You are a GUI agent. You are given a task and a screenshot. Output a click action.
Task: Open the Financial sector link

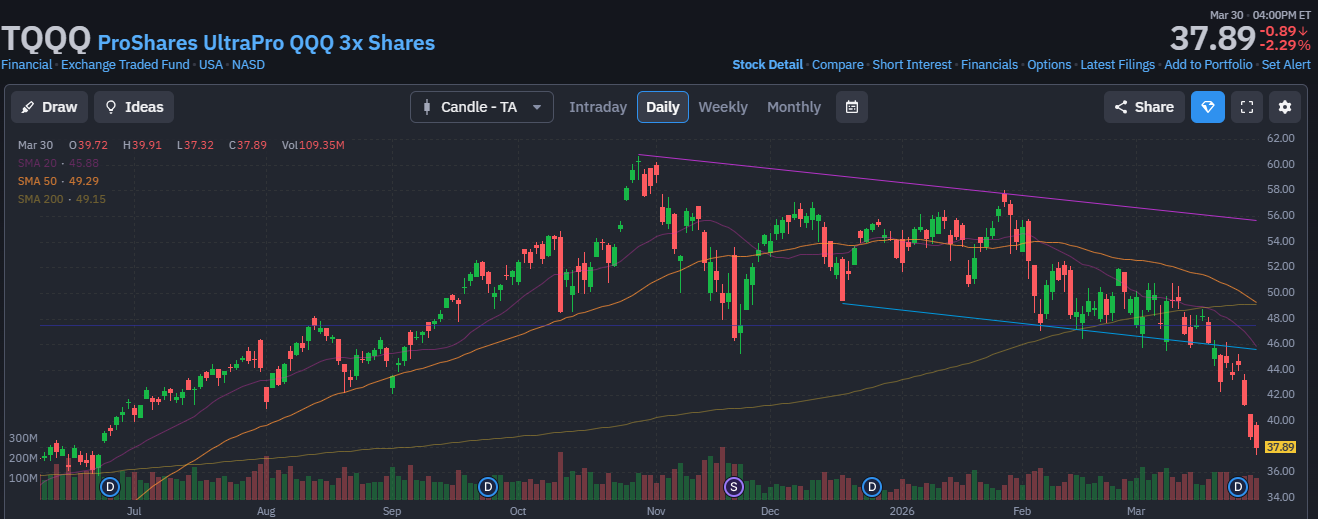27,65
